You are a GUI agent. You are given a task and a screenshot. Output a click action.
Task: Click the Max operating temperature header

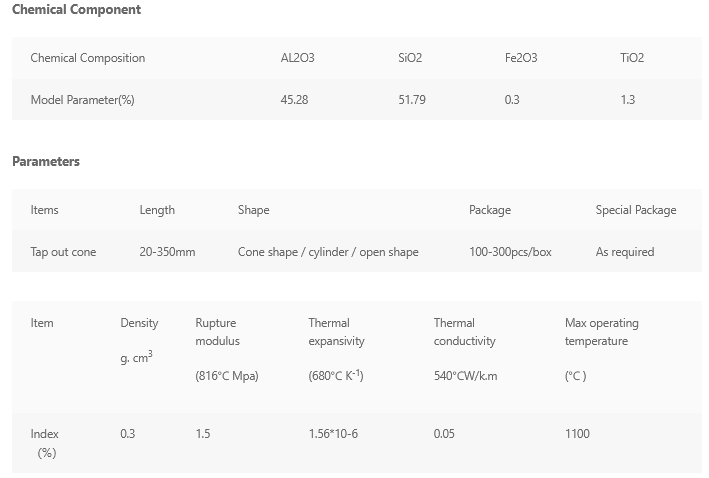click(601, 332)
